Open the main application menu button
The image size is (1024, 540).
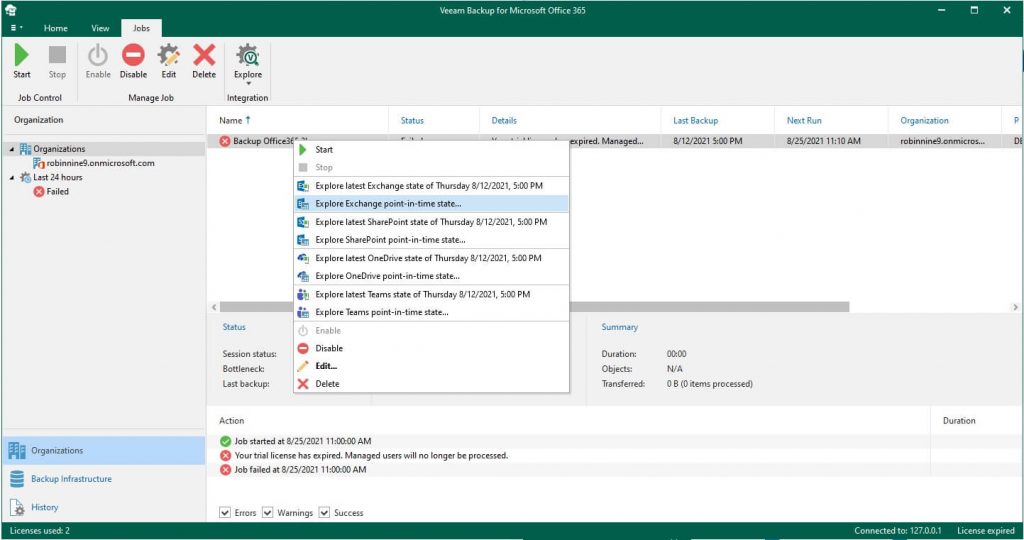tap(16, 28)
